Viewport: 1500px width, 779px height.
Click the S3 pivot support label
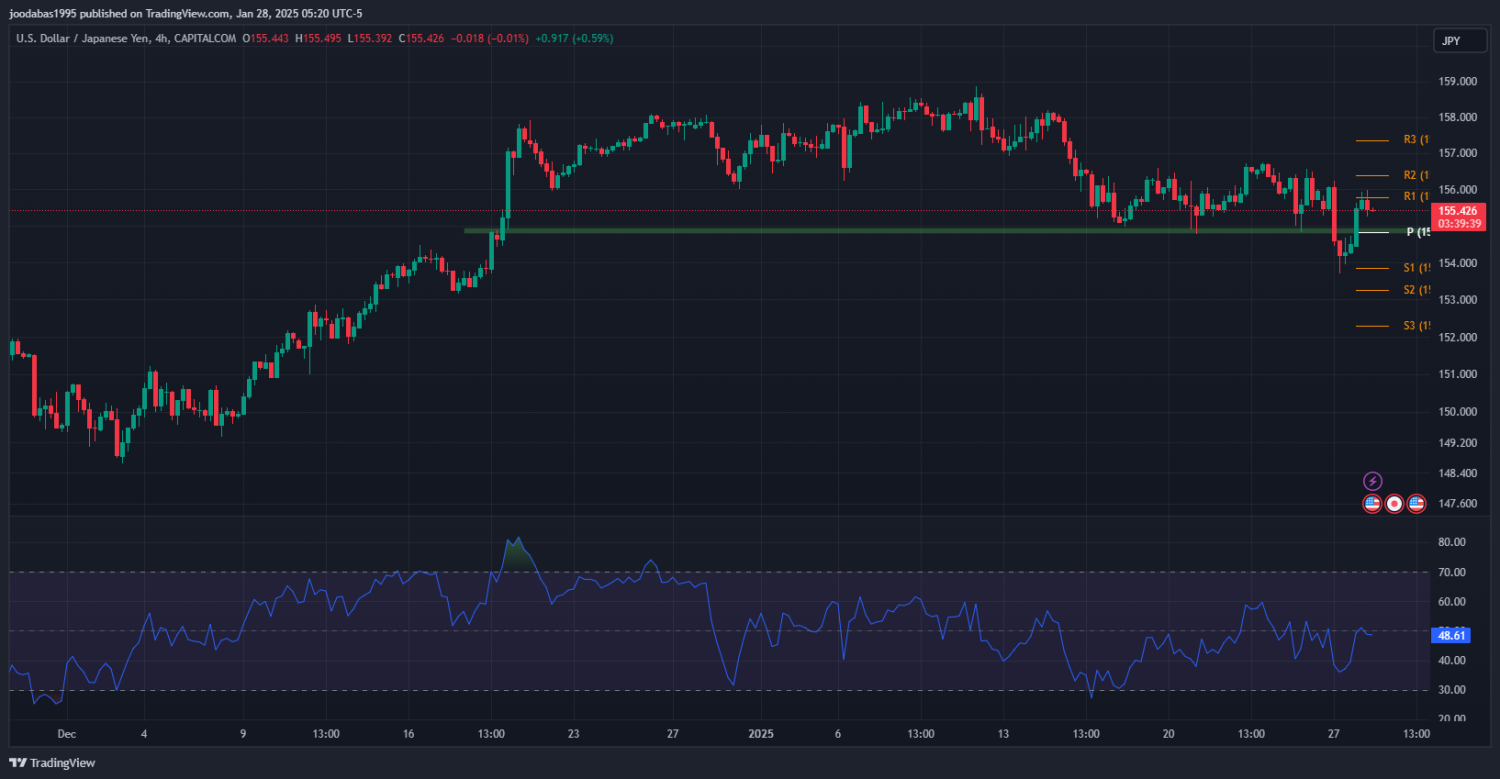(1415, 326)
